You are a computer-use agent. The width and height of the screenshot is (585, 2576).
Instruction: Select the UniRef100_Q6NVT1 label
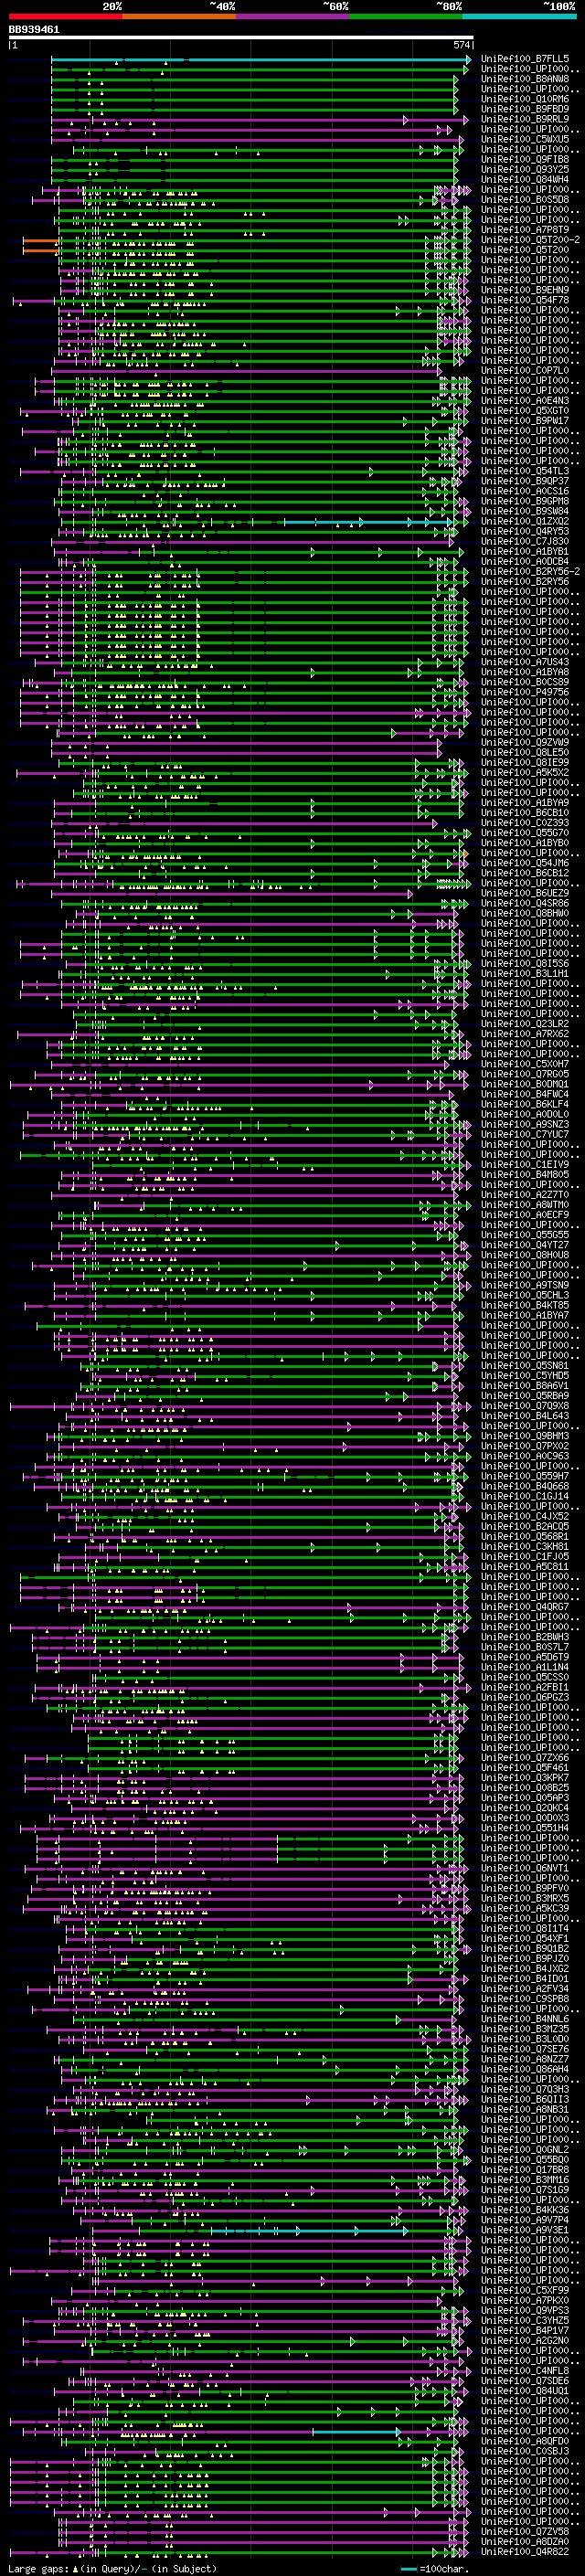coord(525,1868)
